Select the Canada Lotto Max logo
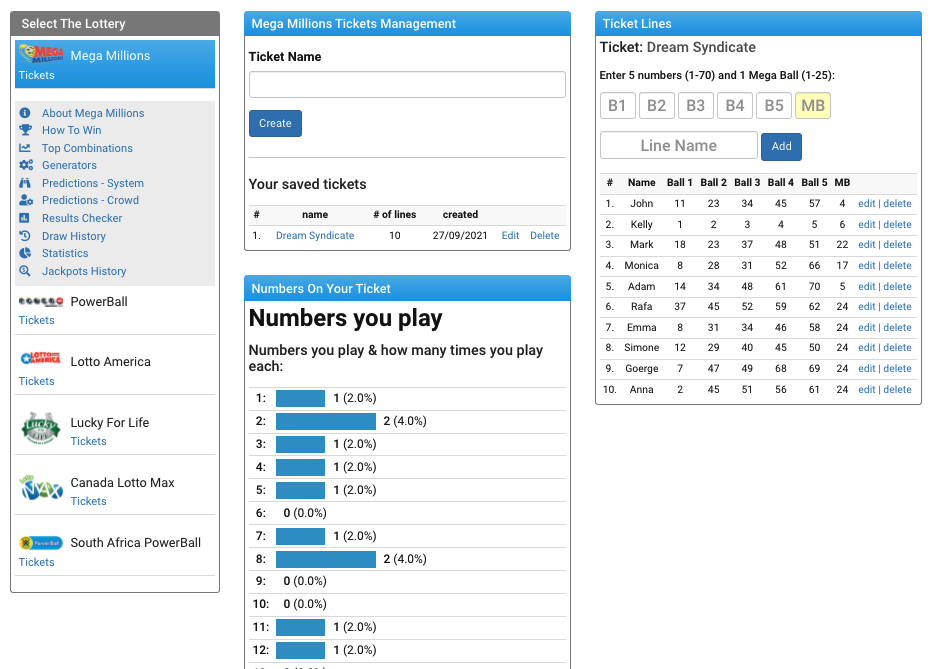 pos(40,487)
